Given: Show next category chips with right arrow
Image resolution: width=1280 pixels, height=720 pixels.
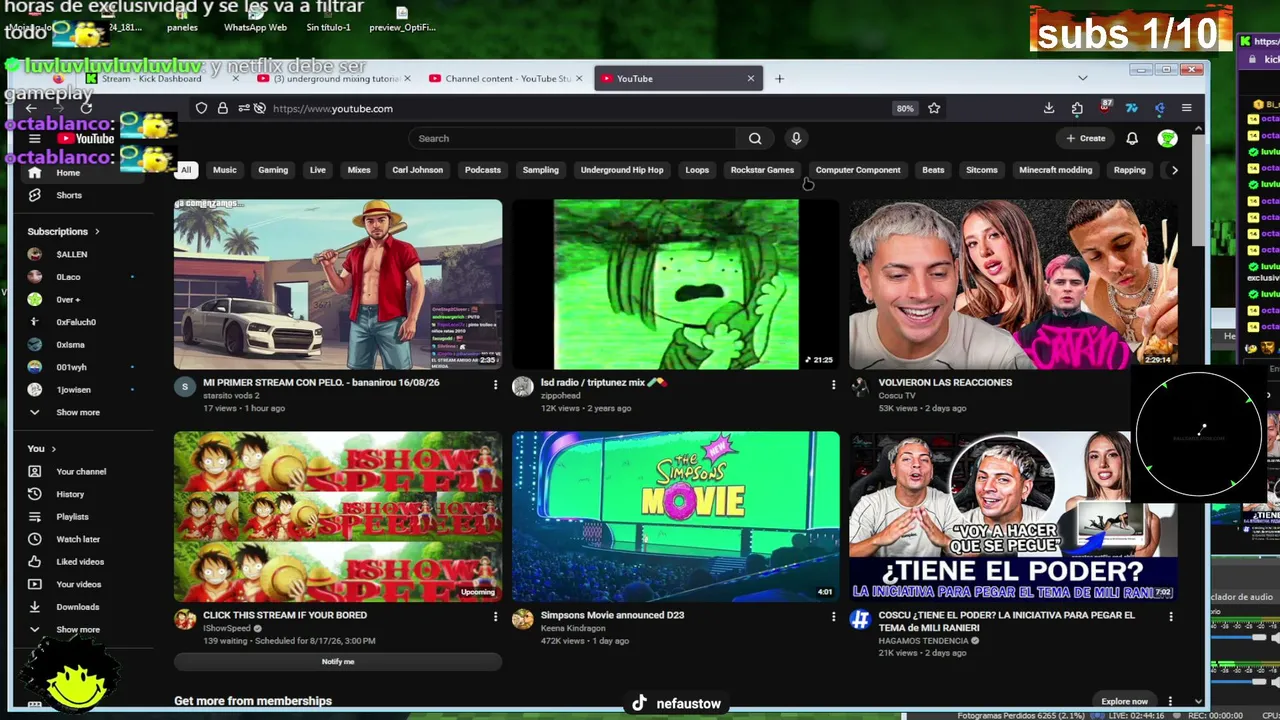Looking at the screenshot, I should point(1175,170).
